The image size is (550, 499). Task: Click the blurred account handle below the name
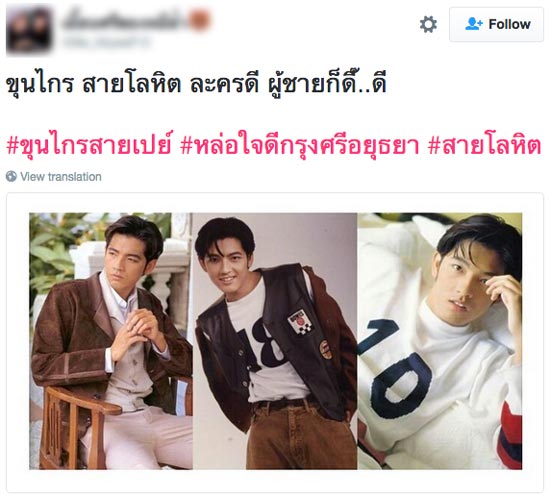[107, 42]
